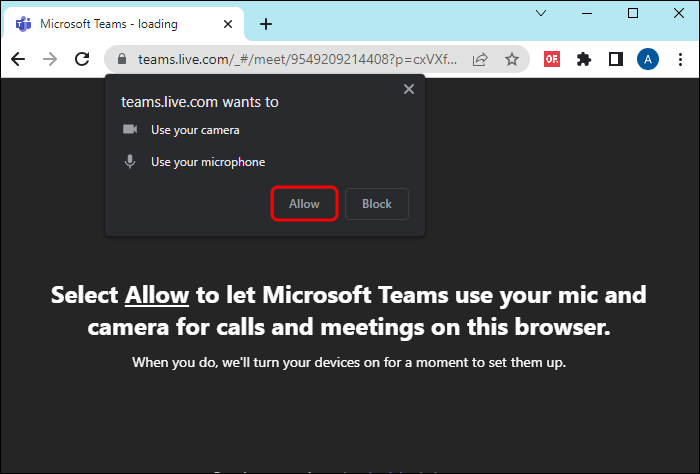Reload the Teams page
The image size is (700, 474).
[x=83, y=59]
